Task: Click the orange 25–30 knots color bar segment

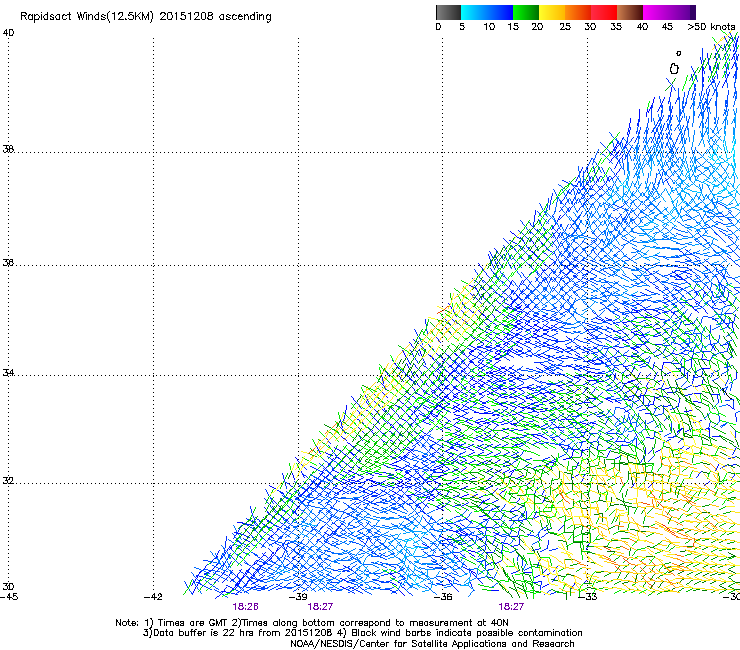Action: [578, 12]
